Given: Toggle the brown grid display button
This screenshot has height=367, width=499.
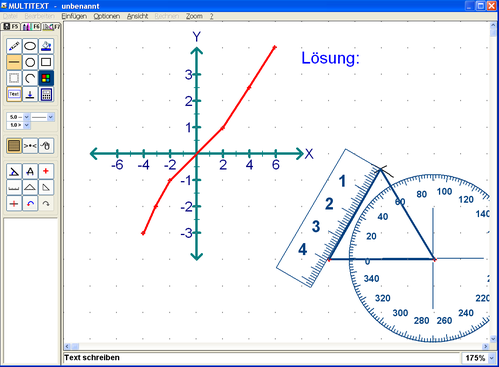Looking at the screenshot, I should point(14,146).
